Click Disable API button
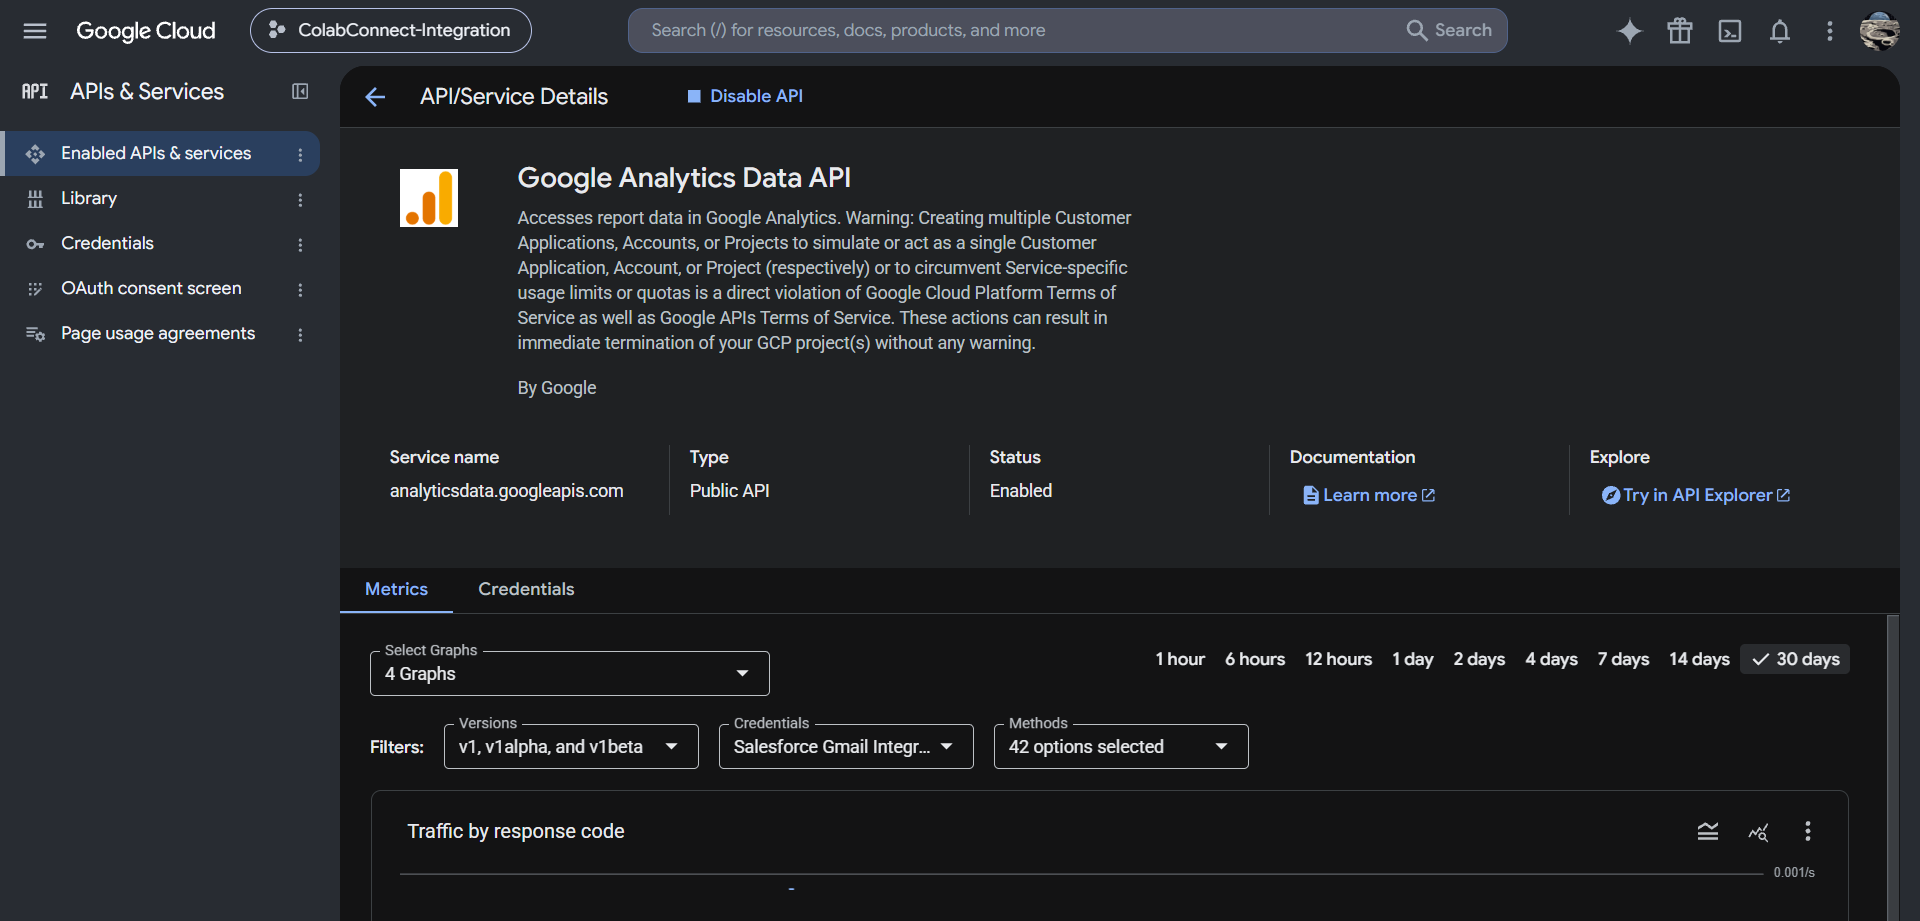 coord(745,96)
